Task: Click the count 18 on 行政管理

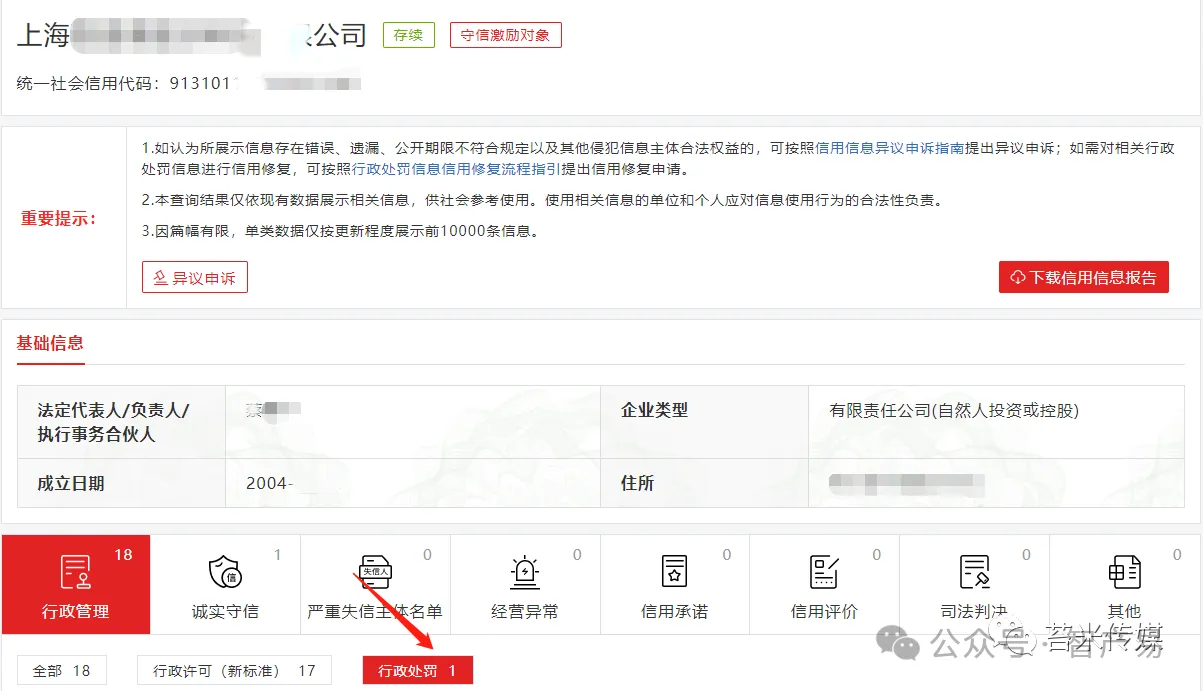Action: coord(123,554)
